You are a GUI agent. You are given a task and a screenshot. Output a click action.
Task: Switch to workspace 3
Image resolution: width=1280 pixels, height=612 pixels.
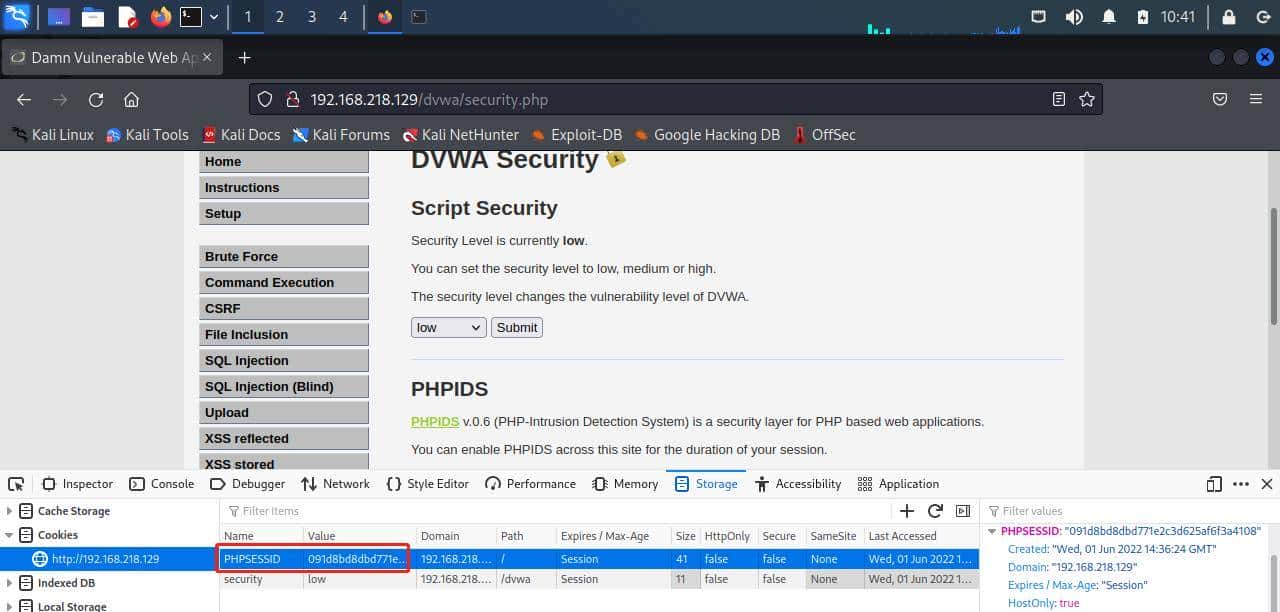tap(311, 17)
